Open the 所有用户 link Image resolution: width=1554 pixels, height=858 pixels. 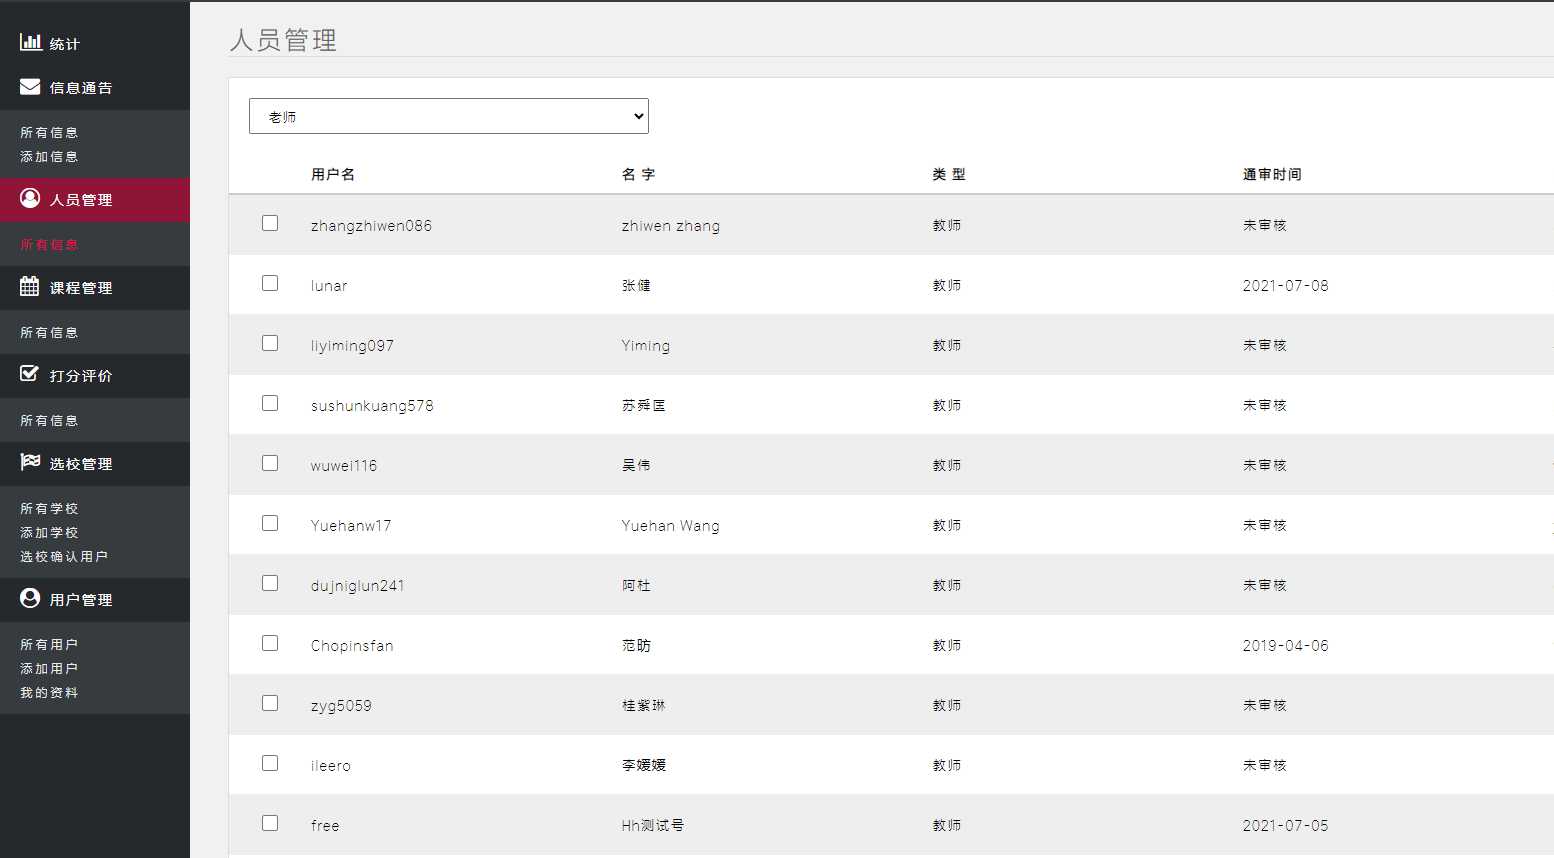pos(49,644)
